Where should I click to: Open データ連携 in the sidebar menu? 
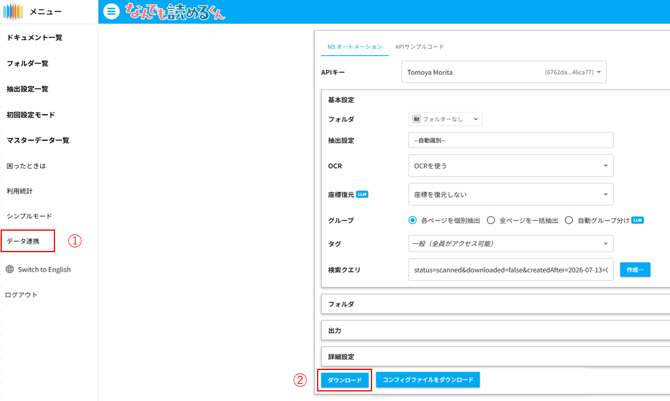click(28, 241)
